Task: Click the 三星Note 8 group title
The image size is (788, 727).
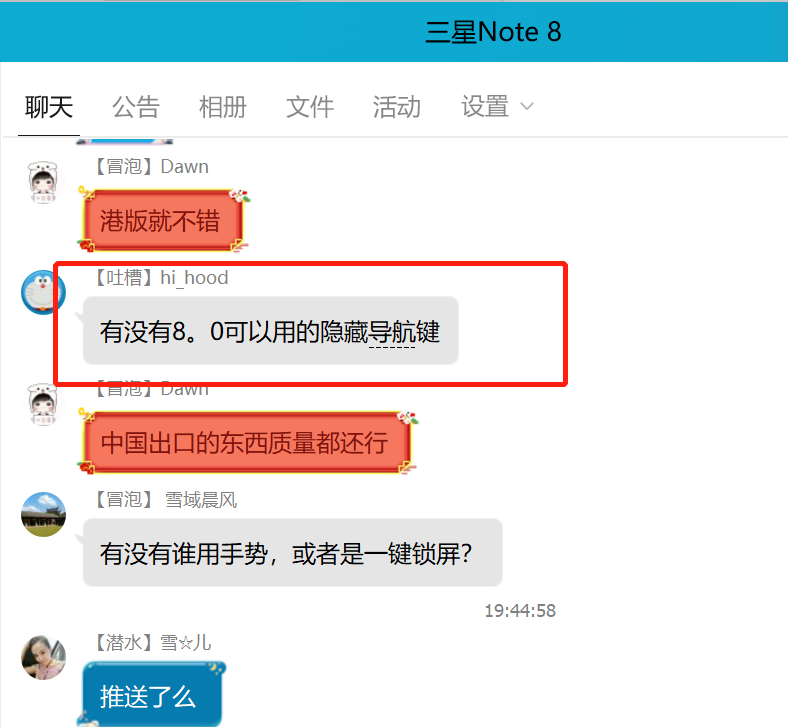Action: tap(493, 32)
